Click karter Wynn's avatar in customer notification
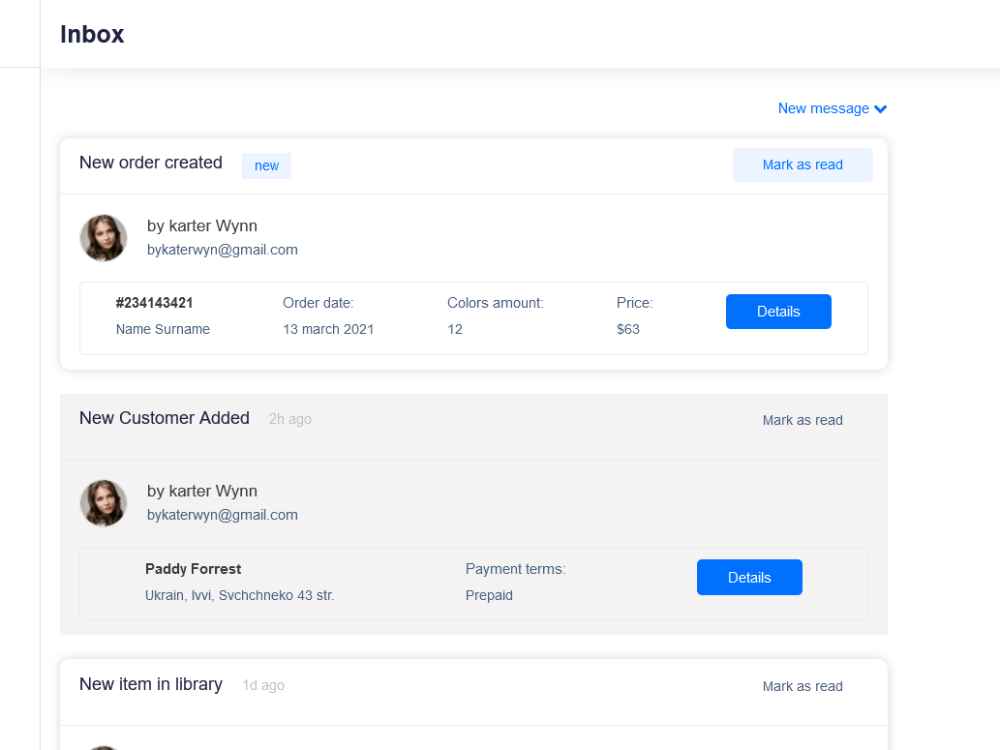The width and height of the screenshot is (1000, 750). (103, 503)
